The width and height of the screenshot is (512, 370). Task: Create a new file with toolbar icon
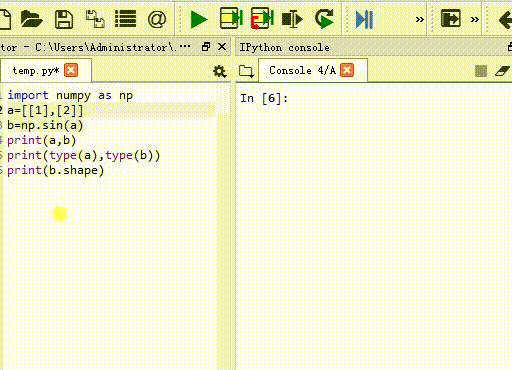[5, 19]
